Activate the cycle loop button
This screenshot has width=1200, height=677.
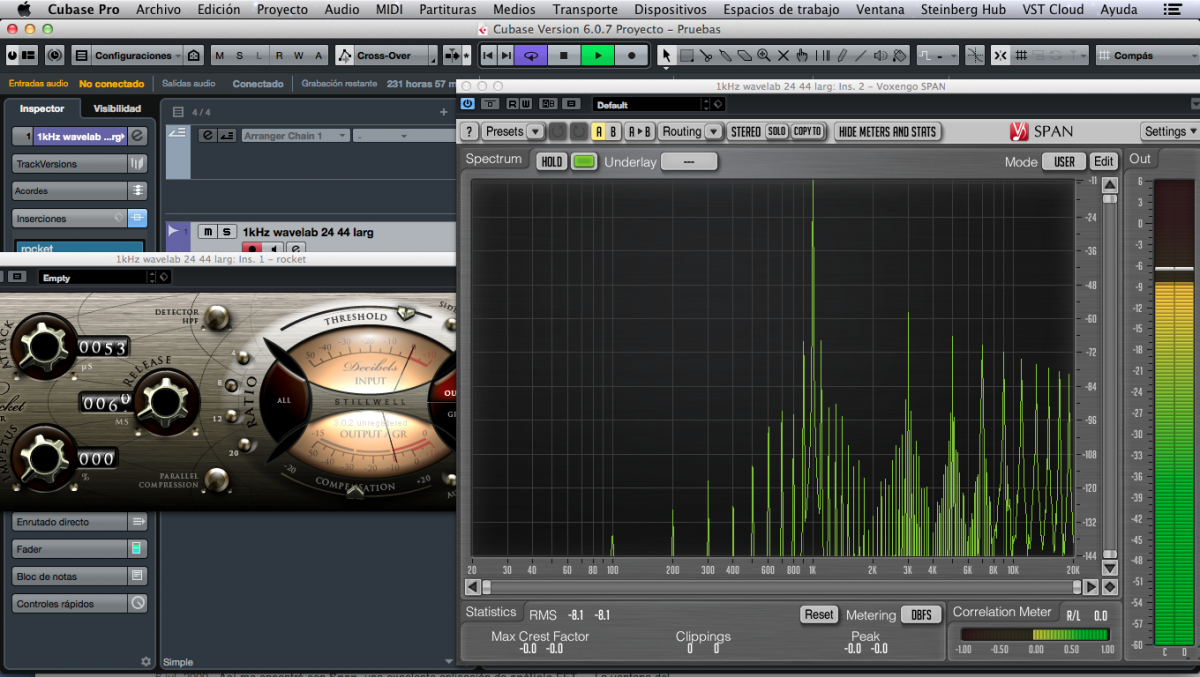531,56
